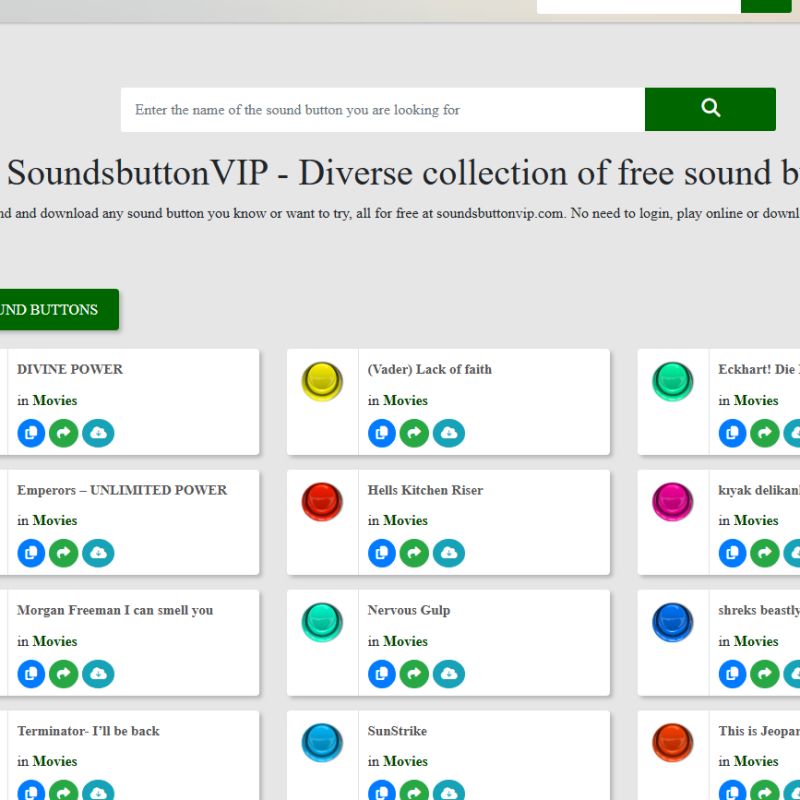Download Morgan Freeman I can smell you
The width and height of the screenshot is (800, 800).
[98, 674]
